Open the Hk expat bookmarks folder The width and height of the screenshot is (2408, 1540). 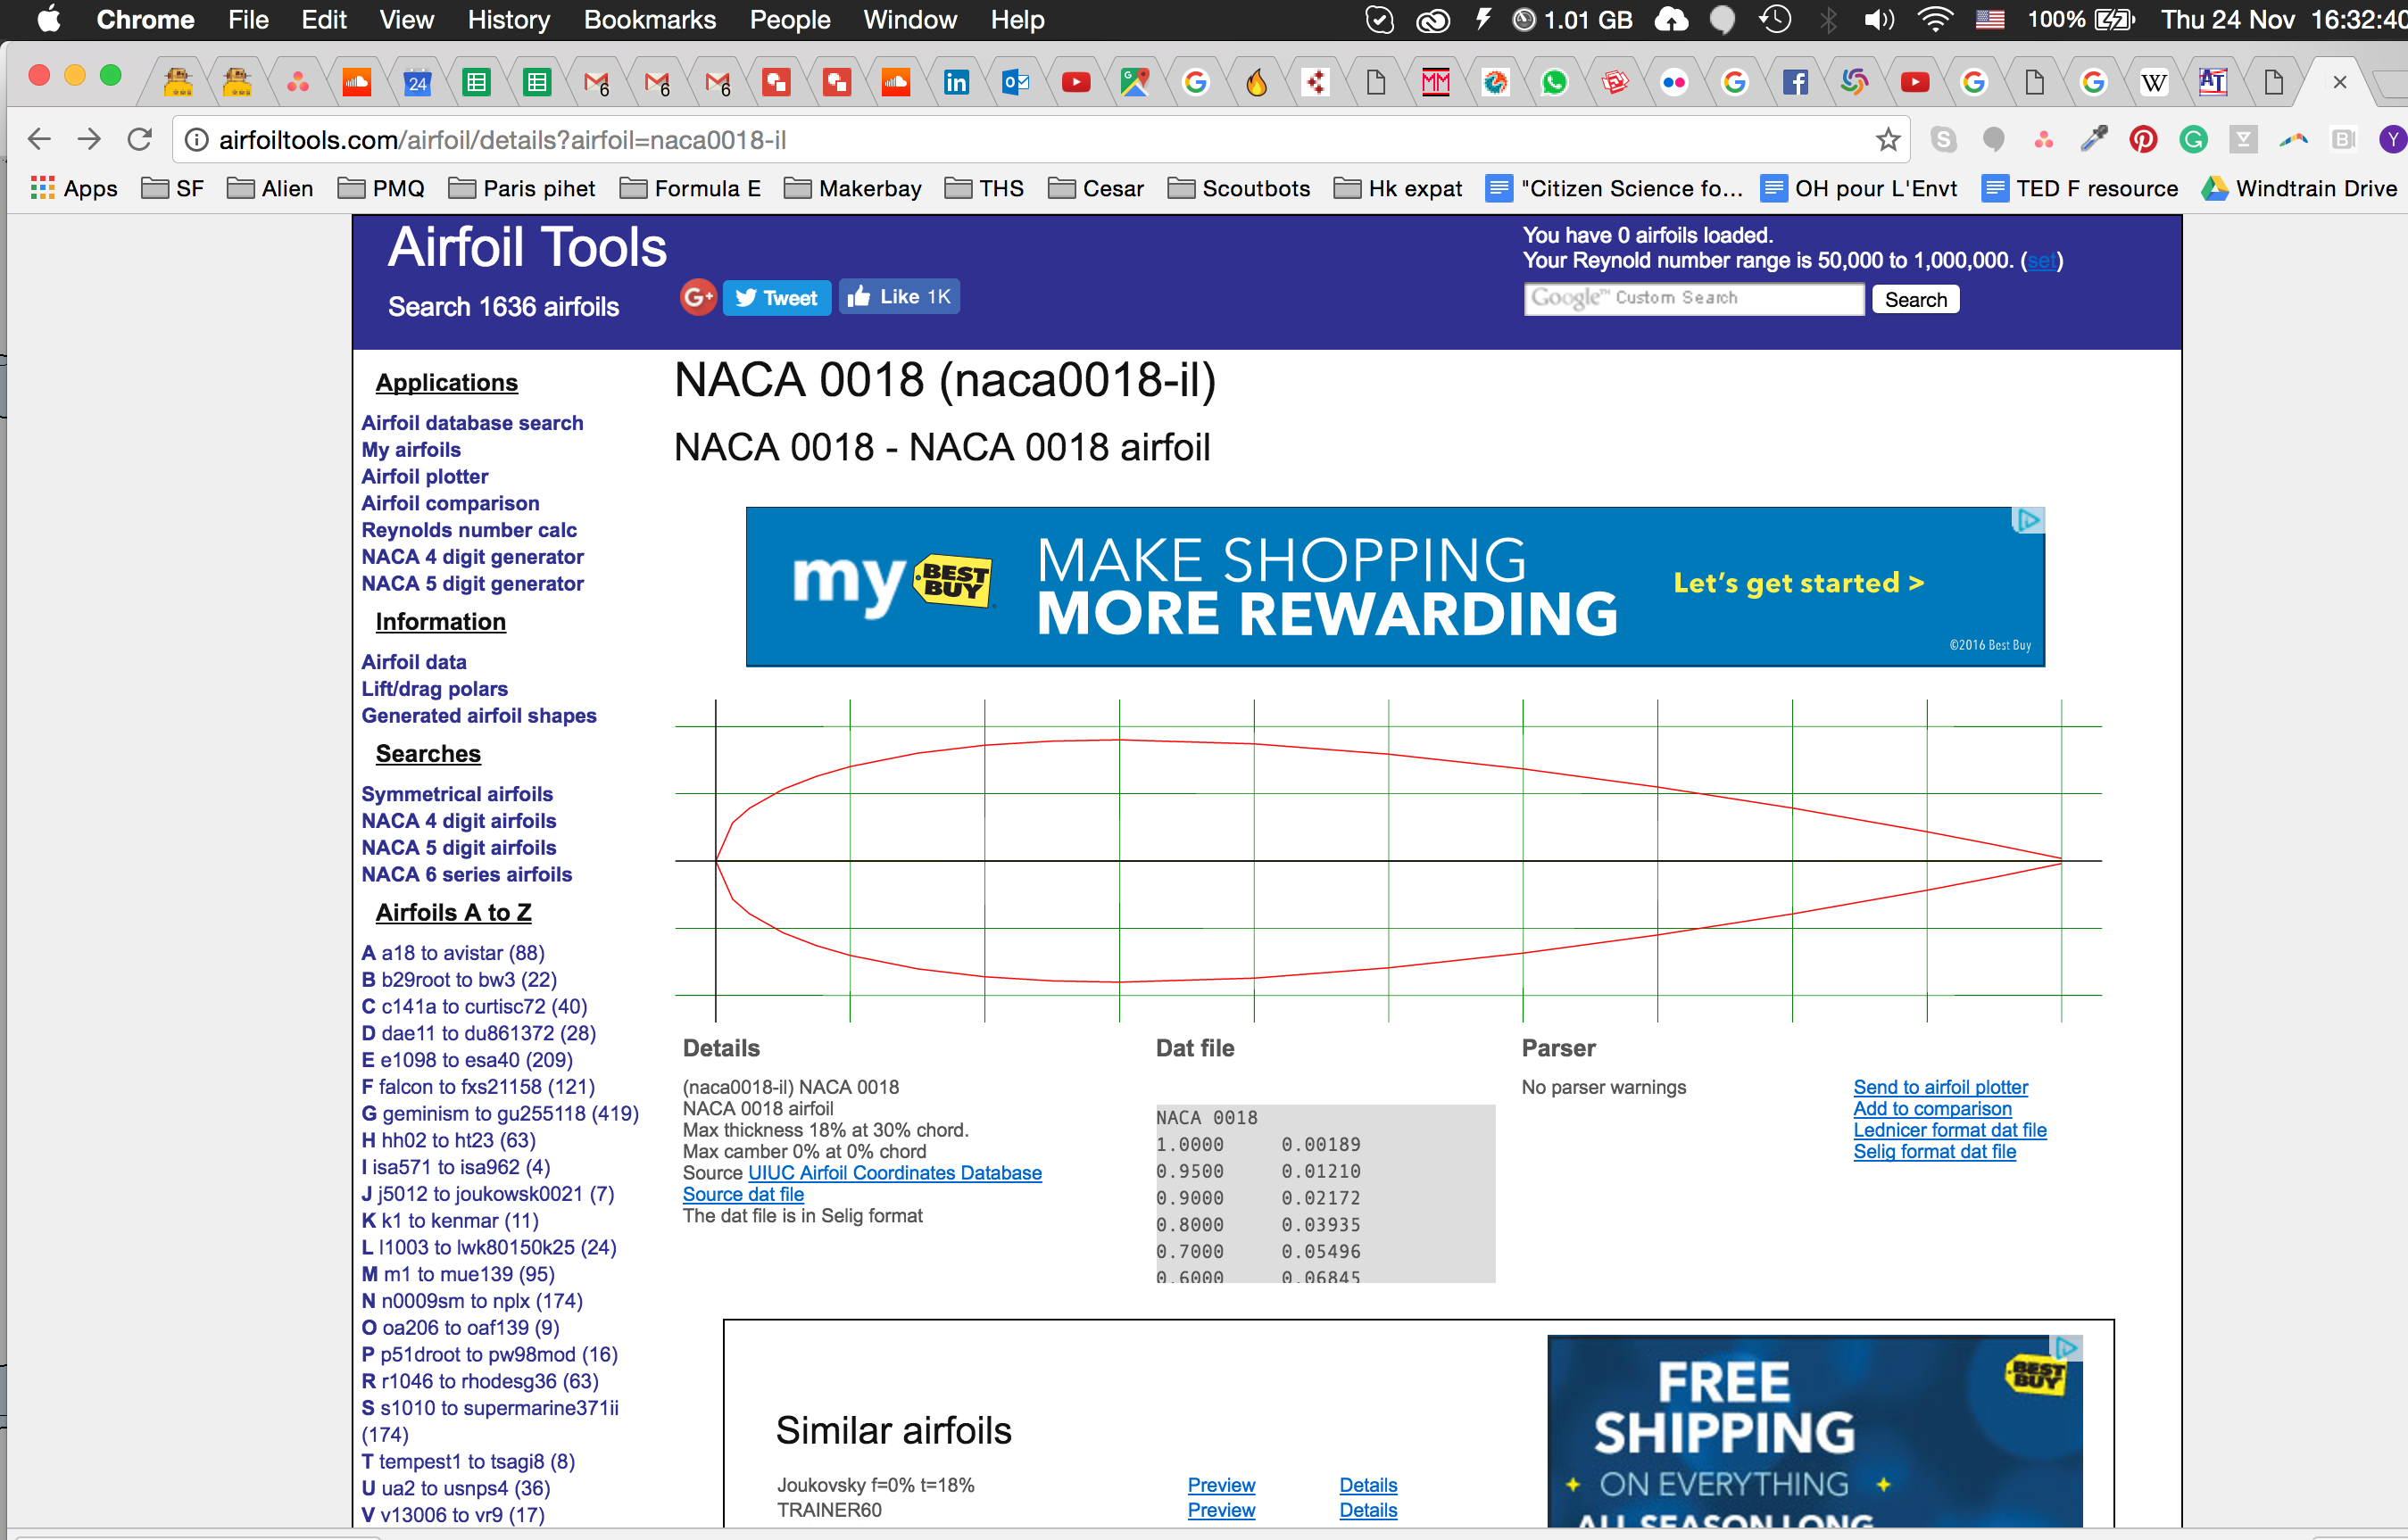coord(1398,188)
